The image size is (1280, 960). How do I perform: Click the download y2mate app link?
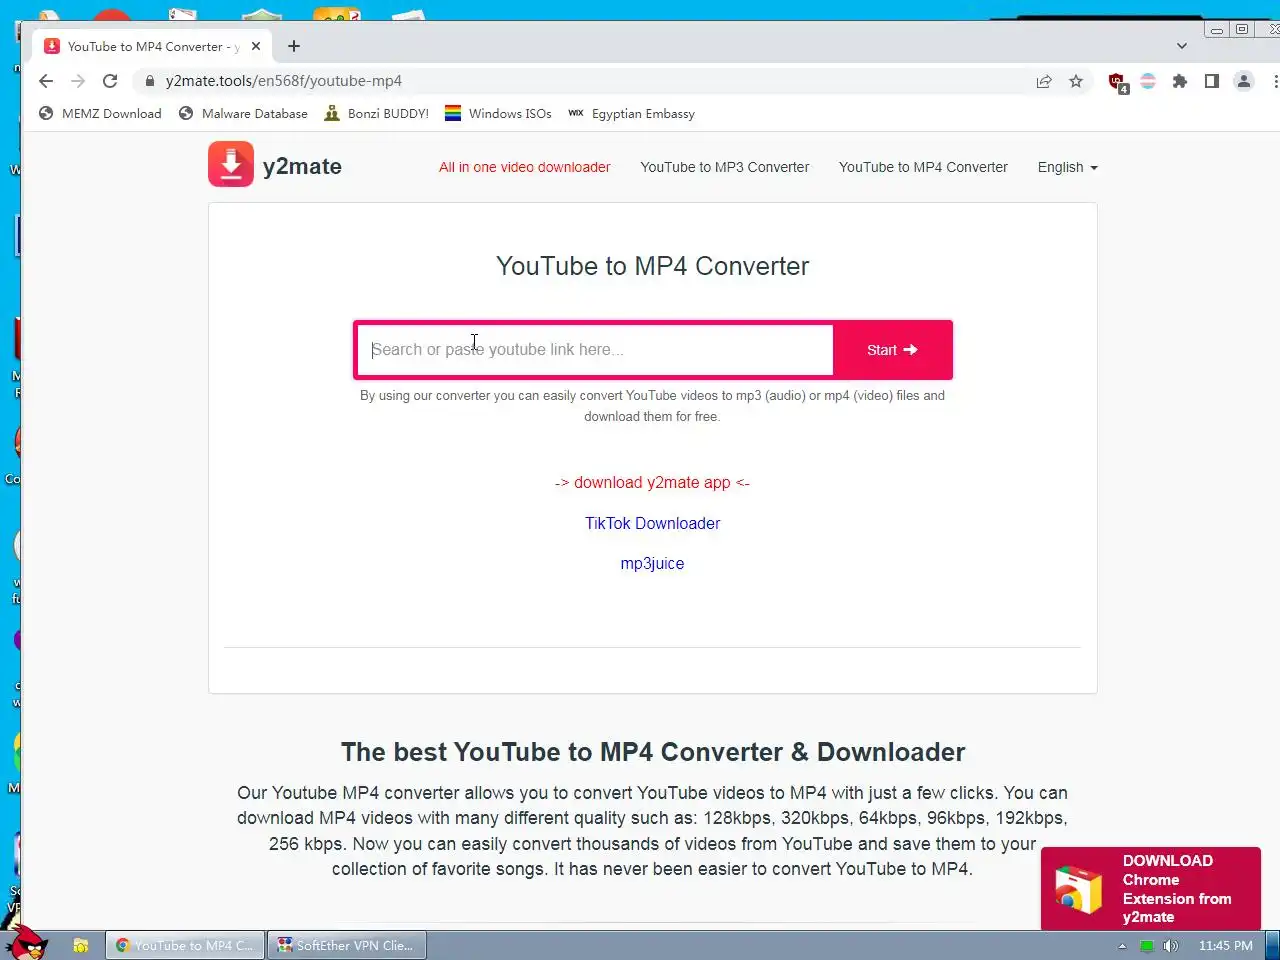pos(652,482)
